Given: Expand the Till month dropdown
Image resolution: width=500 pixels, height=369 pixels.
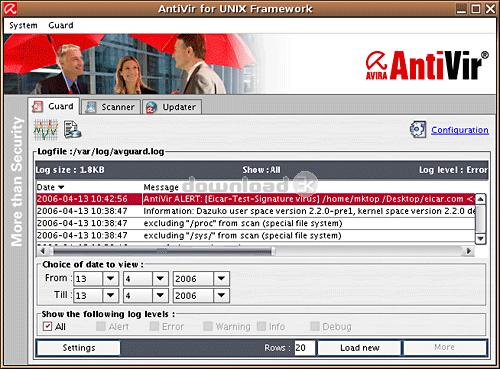Looking at the screenshot, I should coord(160,295).
